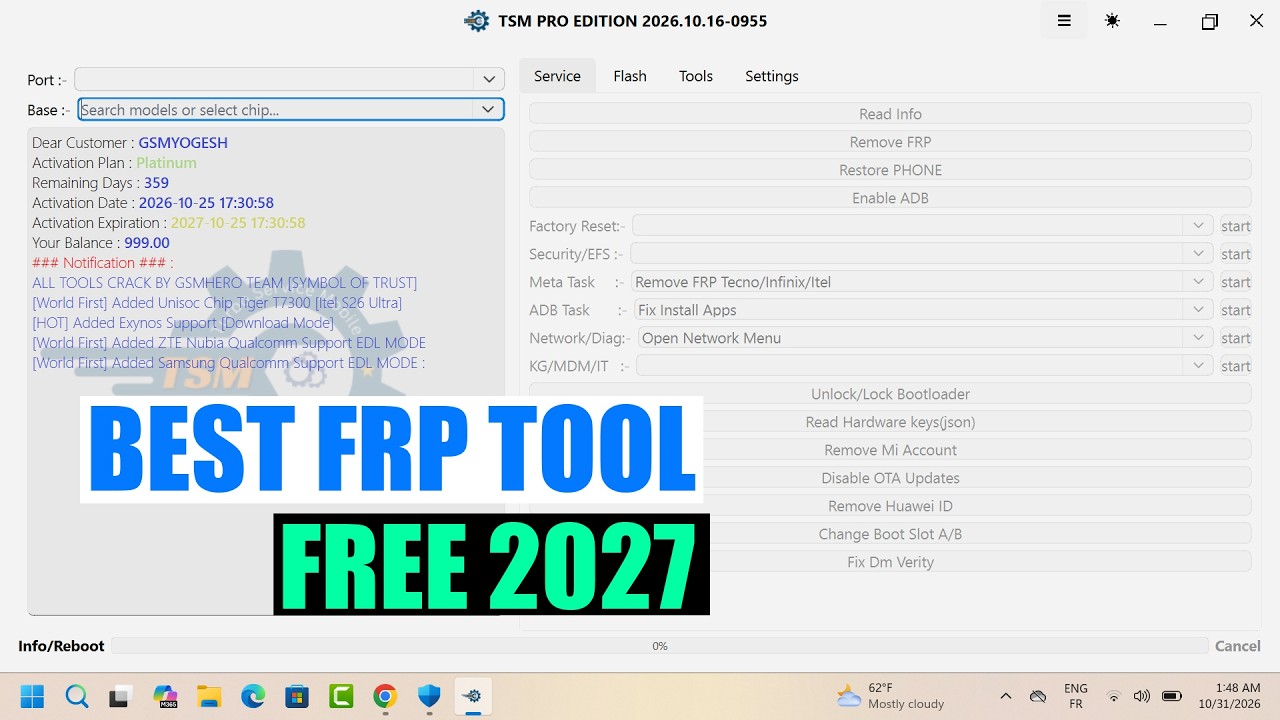Start the Meta Task operation
Screen dimensions: 1280x720
point(1236,282)
